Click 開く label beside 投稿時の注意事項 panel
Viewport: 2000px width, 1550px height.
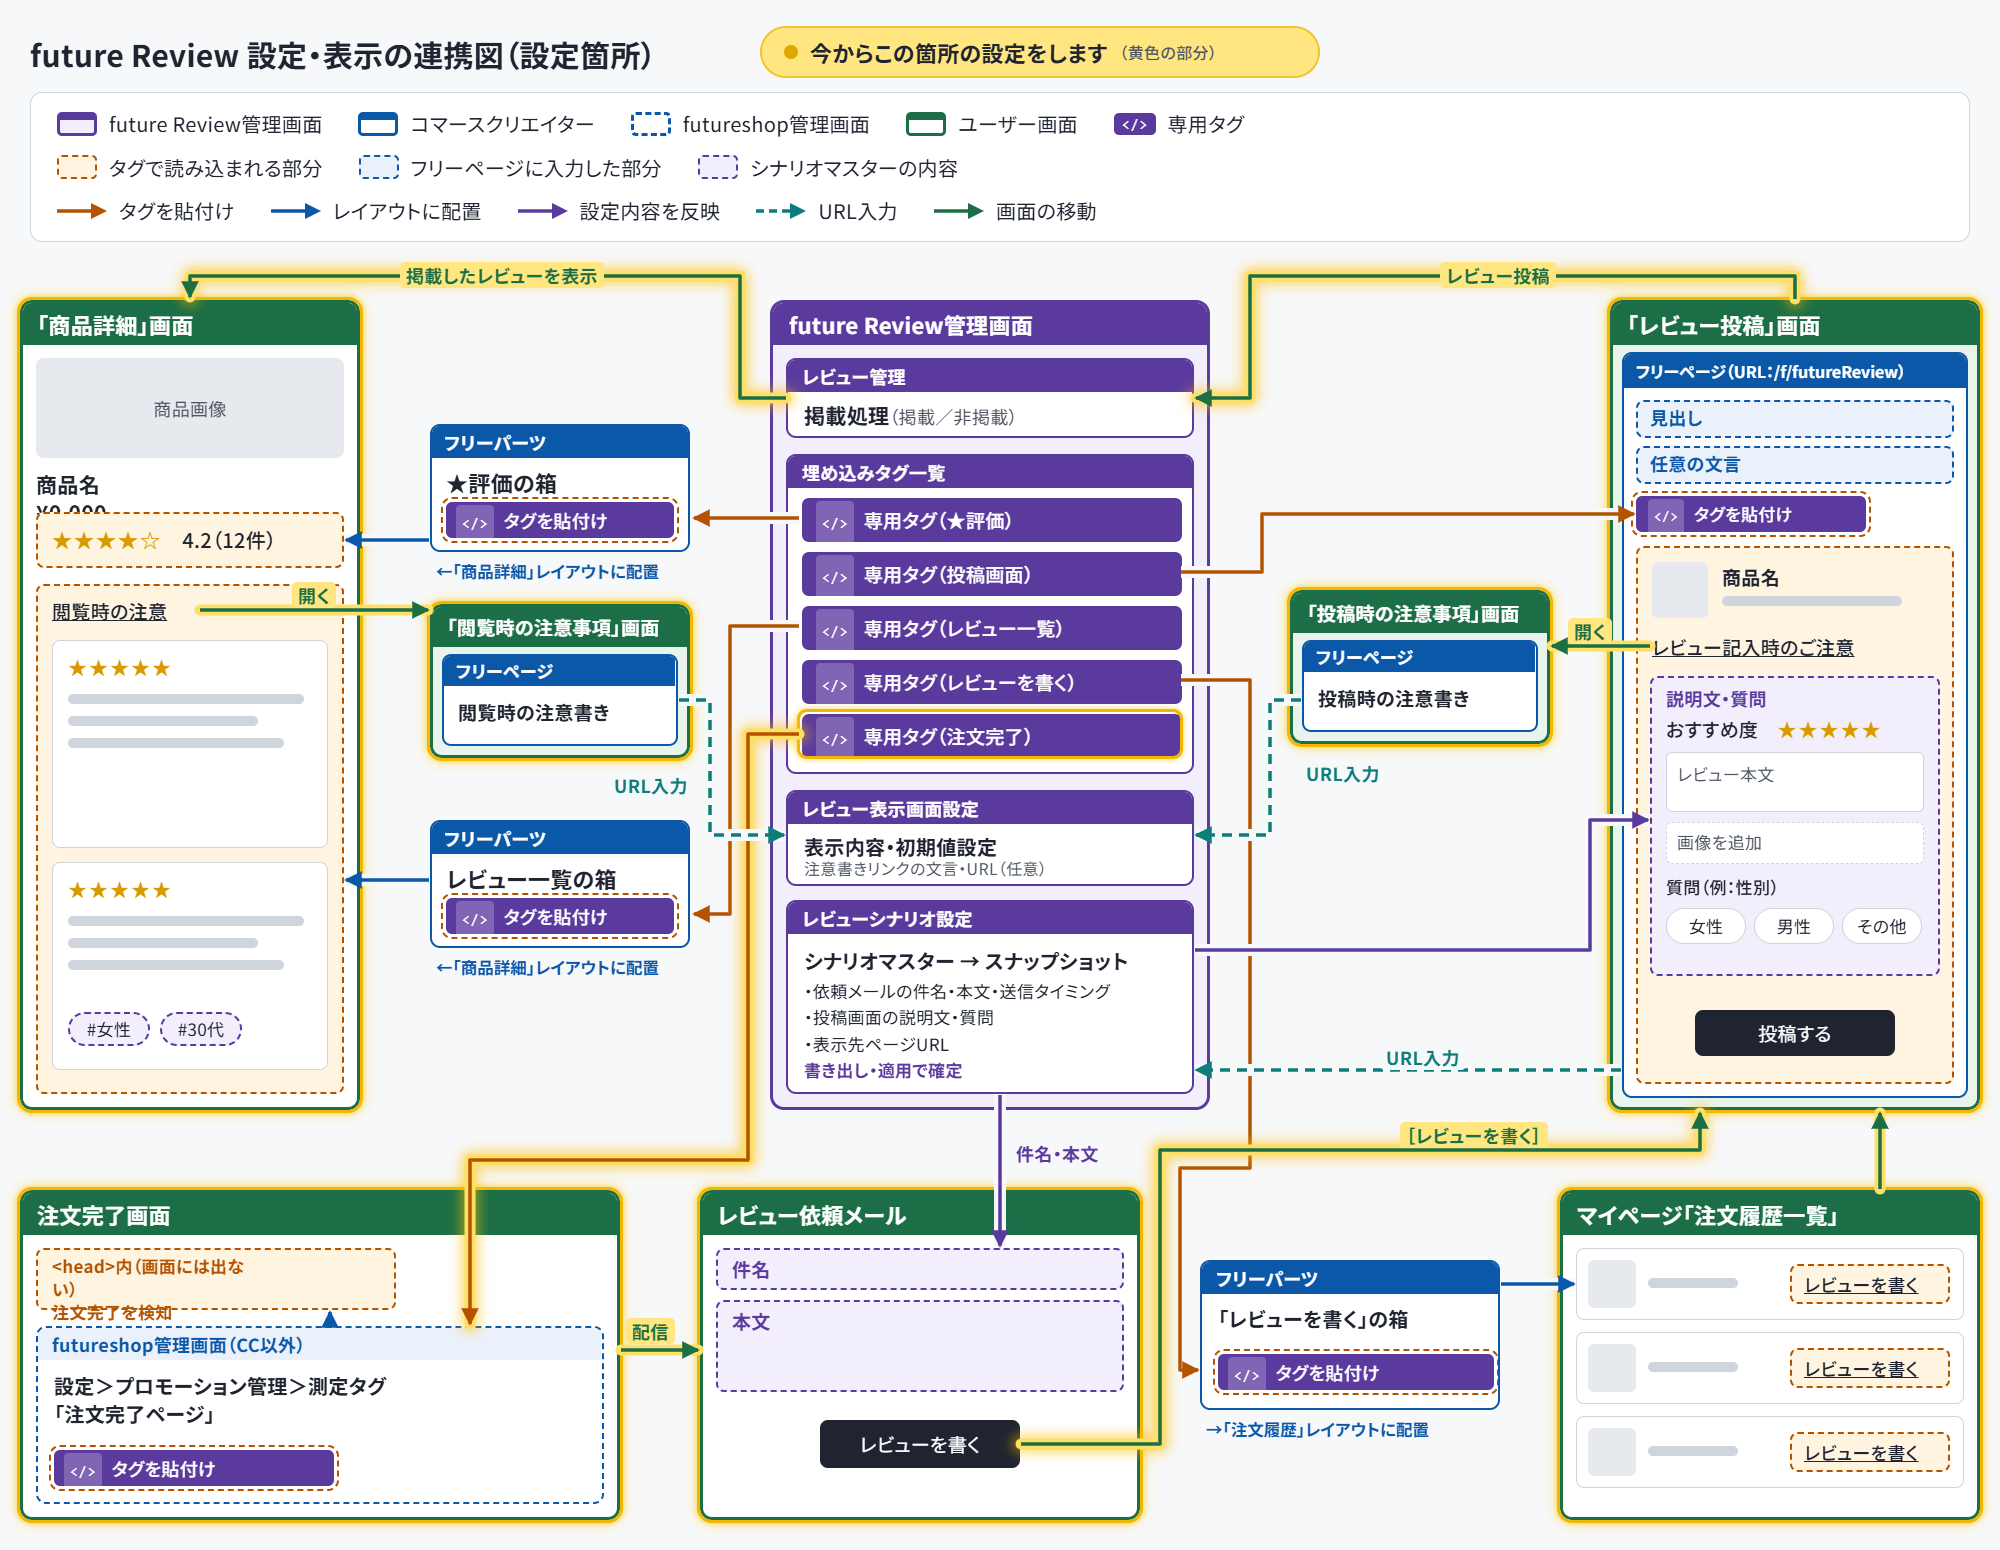tap(1589, 632)
